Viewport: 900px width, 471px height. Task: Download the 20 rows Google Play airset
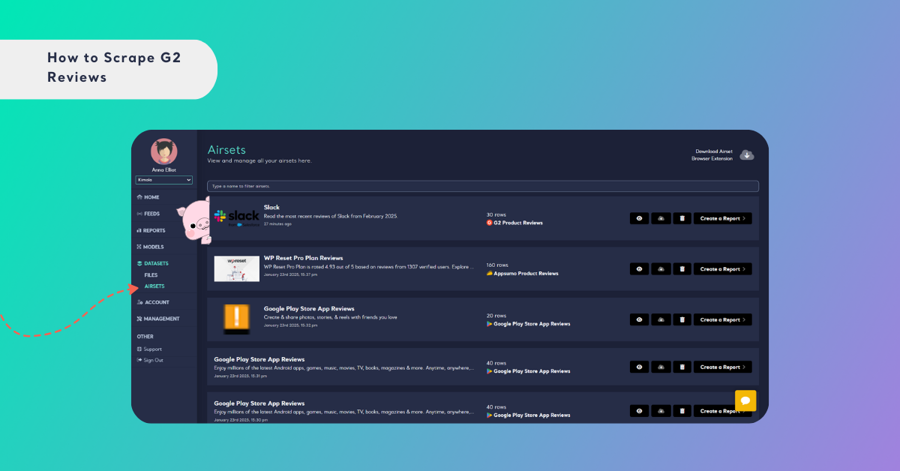click(661, 320)
